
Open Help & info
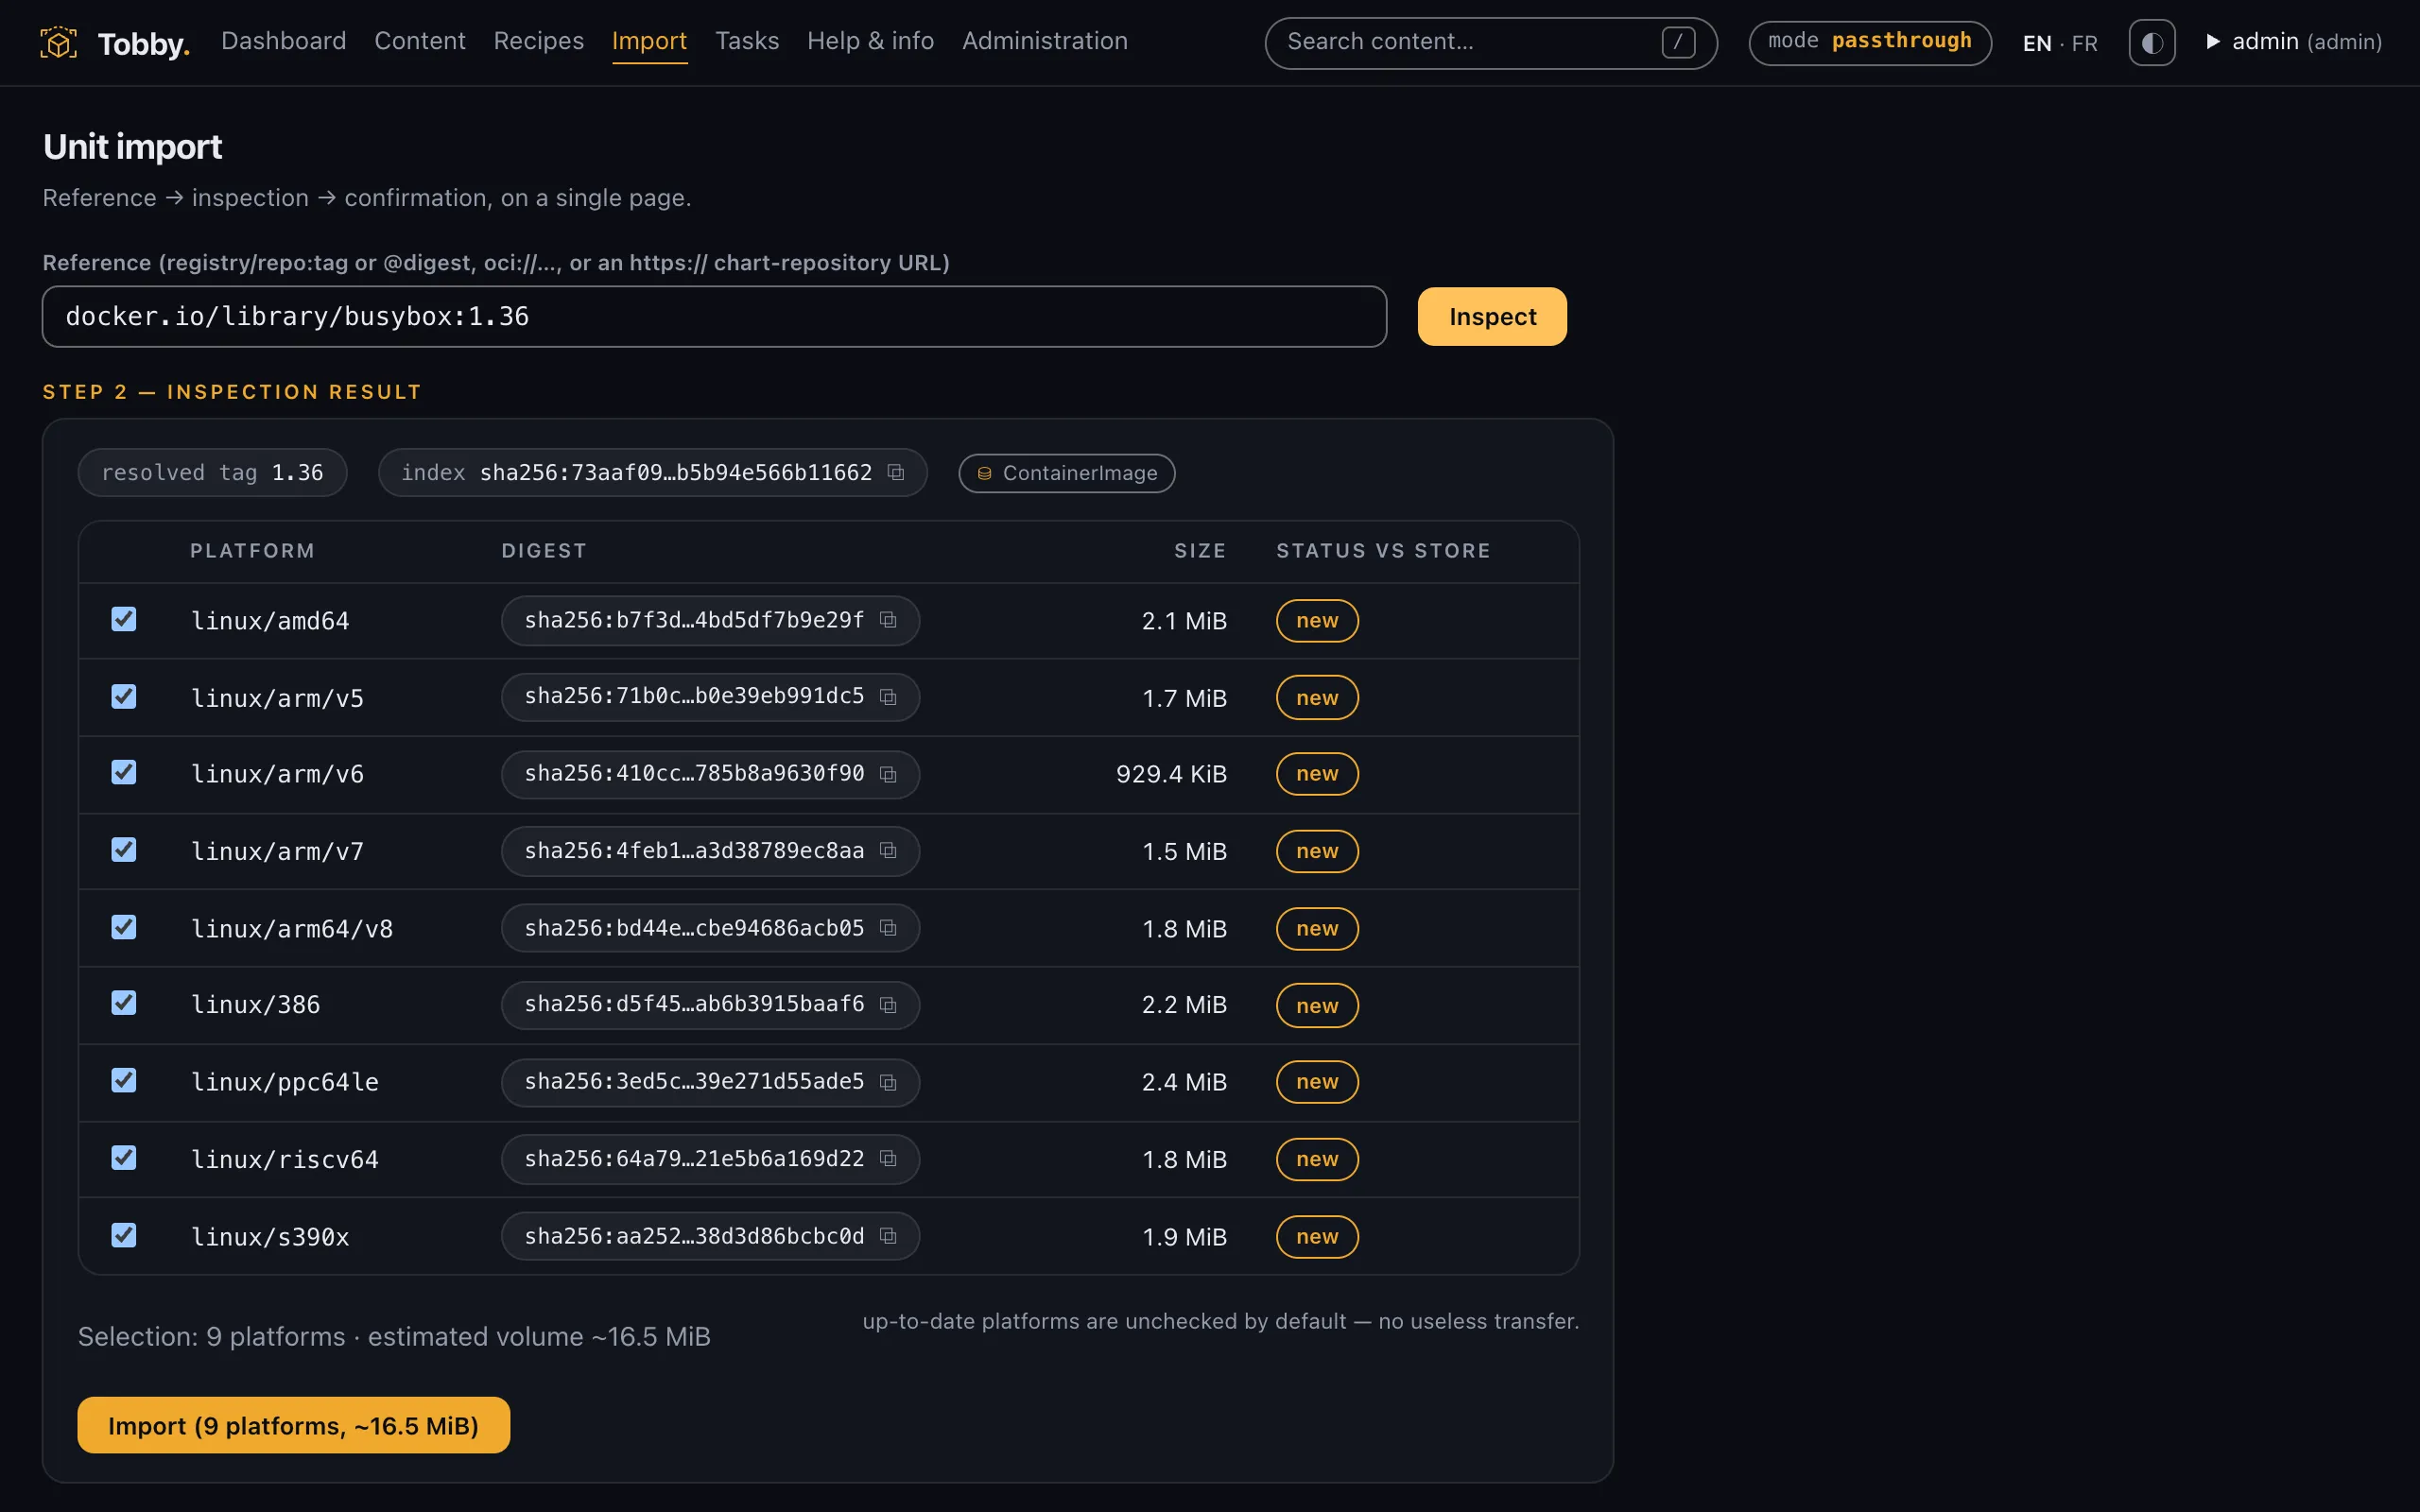tap(871, 41)
